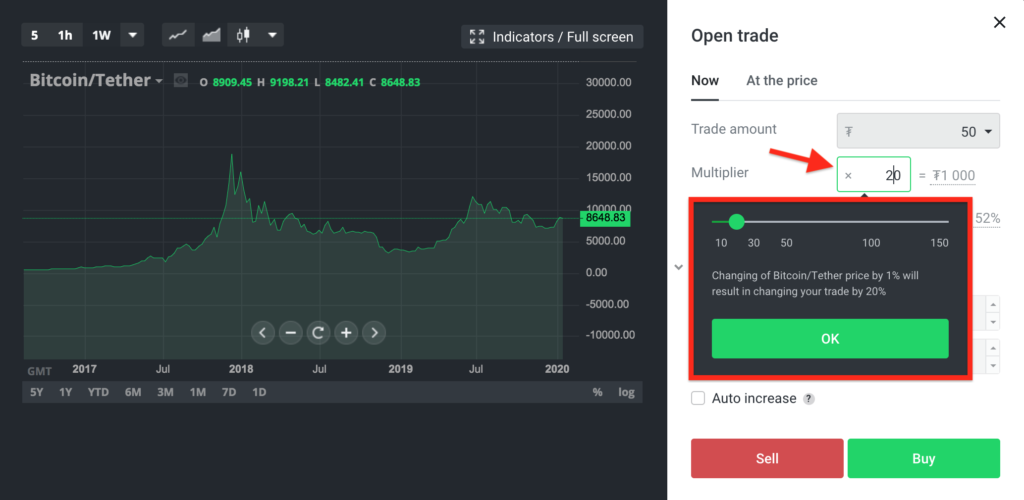Select the 1W timeframe button
Viewport: 1024px width, 500px height.
101,35
